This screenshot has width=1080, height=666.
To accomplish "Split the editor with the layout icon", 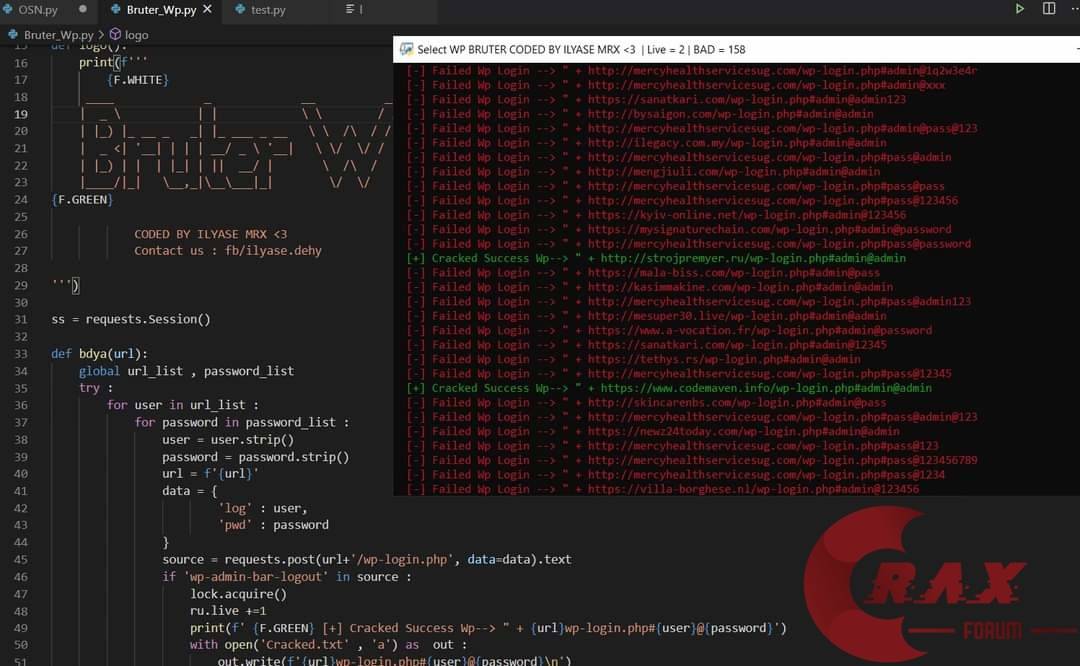I will tap(1048, 8).
